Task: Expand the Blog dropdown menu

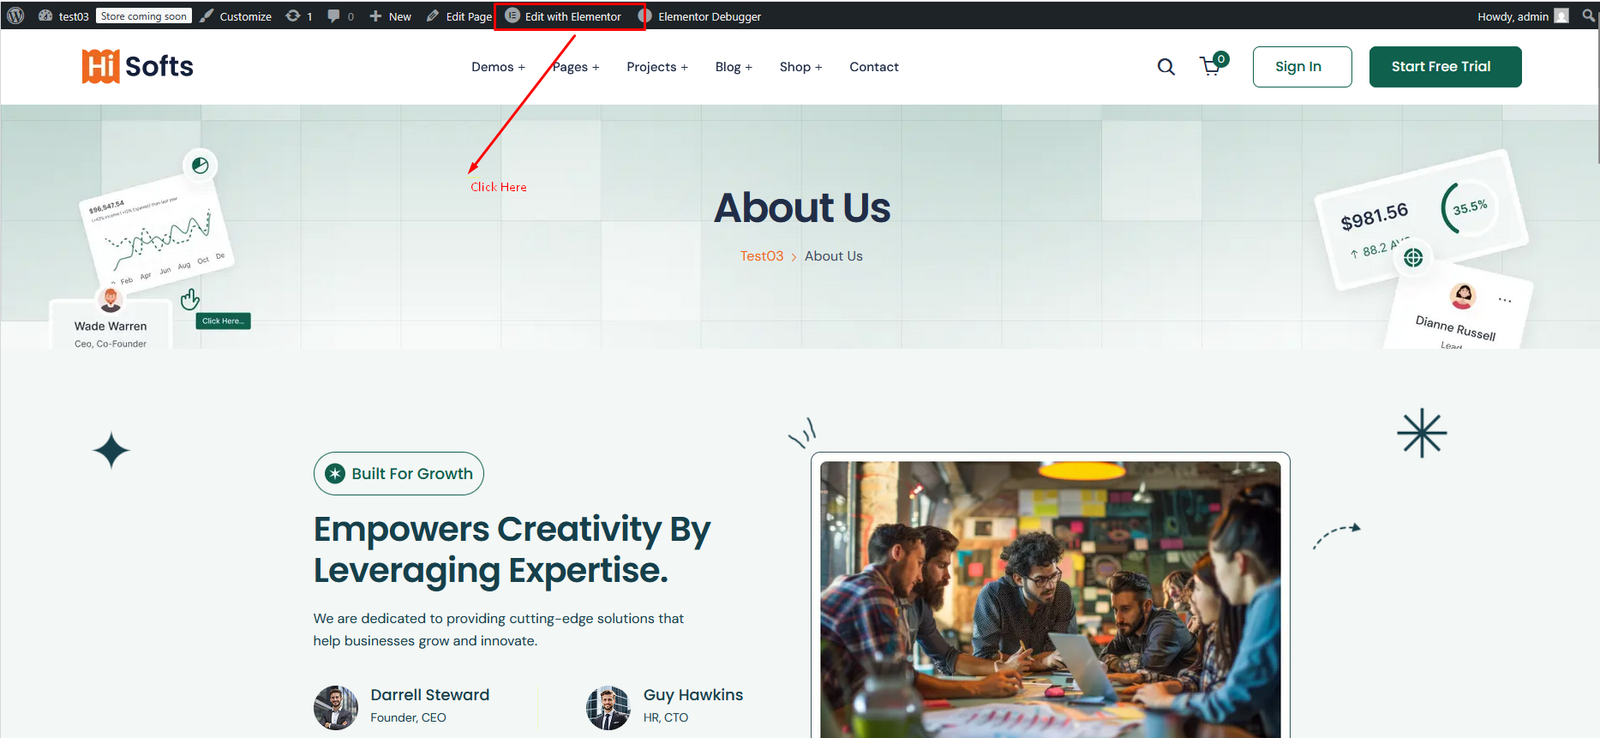Action: (x=733, y=67)
